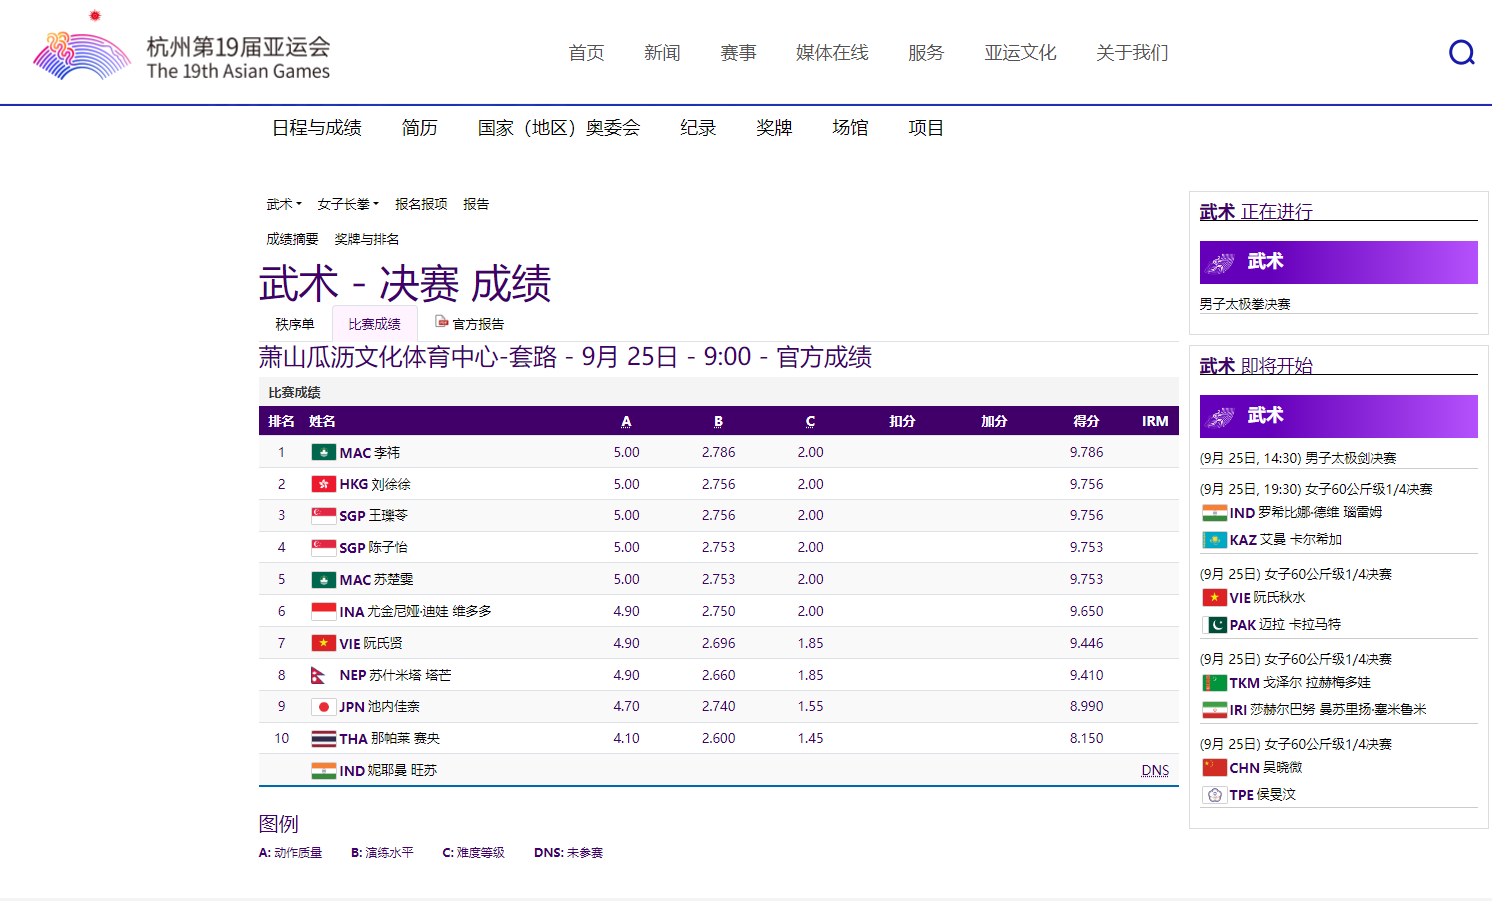
Task: Click the DNS abbreviation in last row
Action: tap(1155, 770)
